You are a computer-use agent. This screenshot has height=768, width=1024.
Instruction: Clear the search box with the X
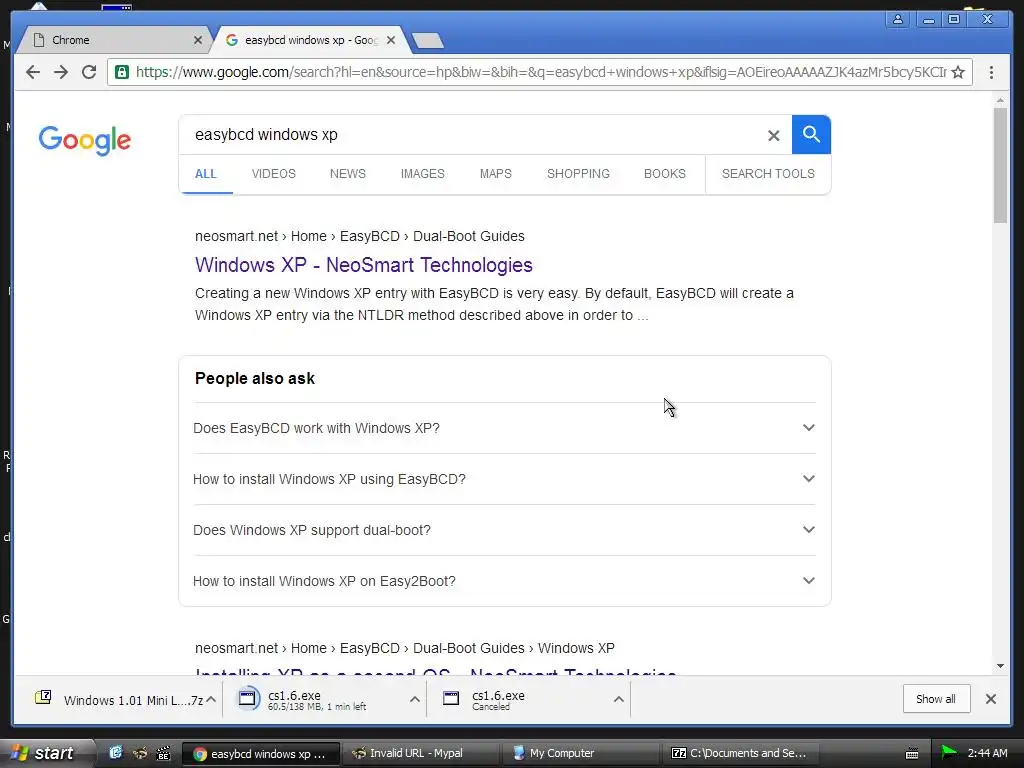pyautogui.click(x=773, y=135)
